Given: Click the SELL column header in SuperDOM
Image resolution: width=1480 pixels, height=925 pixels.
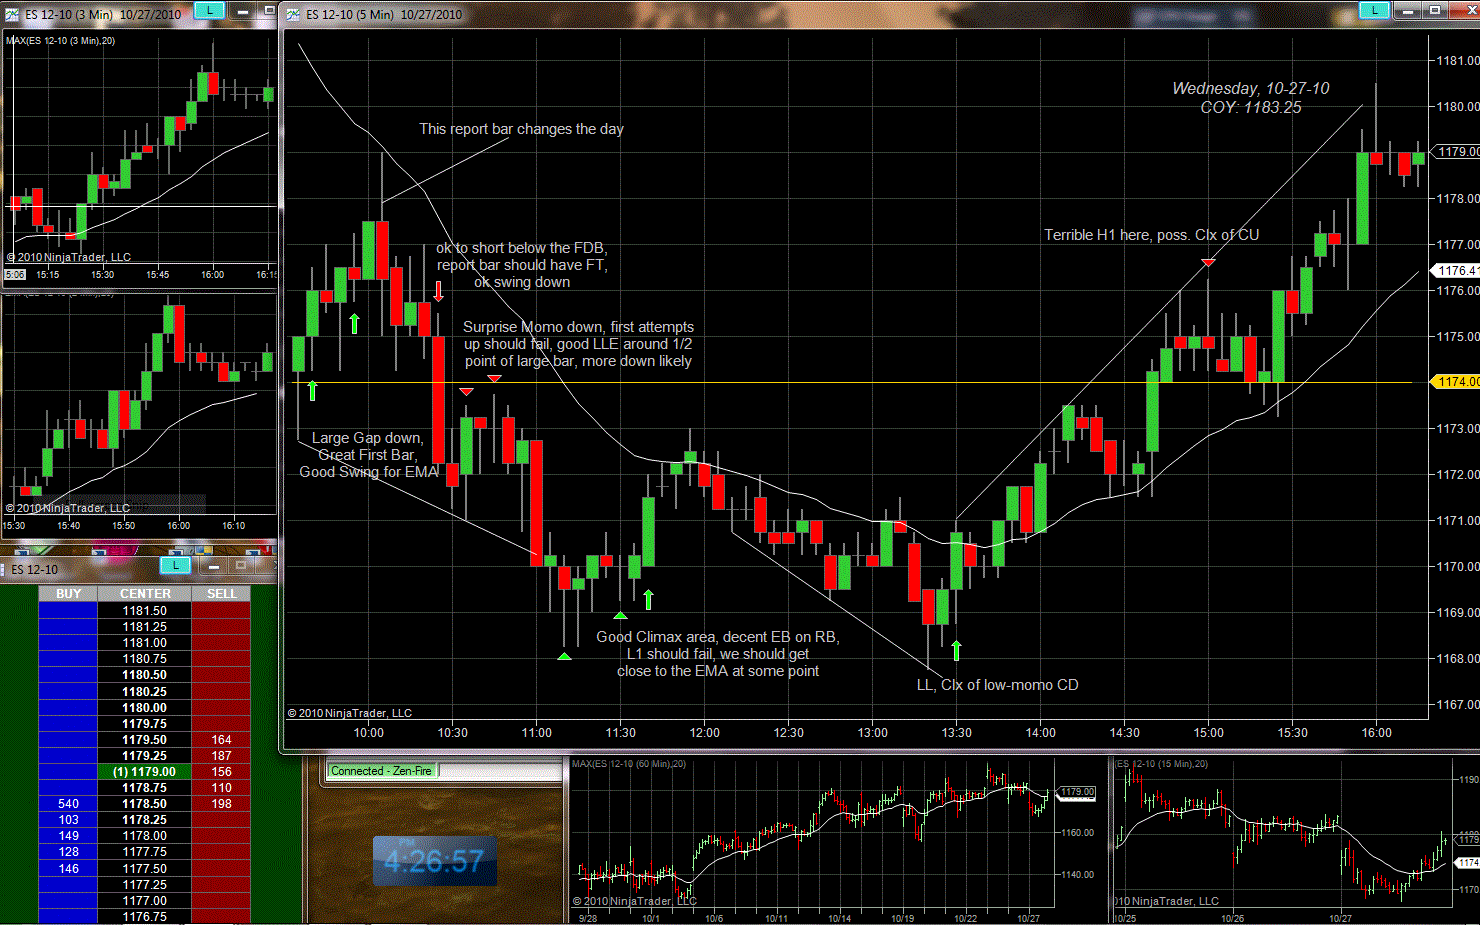Looking at the screenshot, I should click(221, 594).
